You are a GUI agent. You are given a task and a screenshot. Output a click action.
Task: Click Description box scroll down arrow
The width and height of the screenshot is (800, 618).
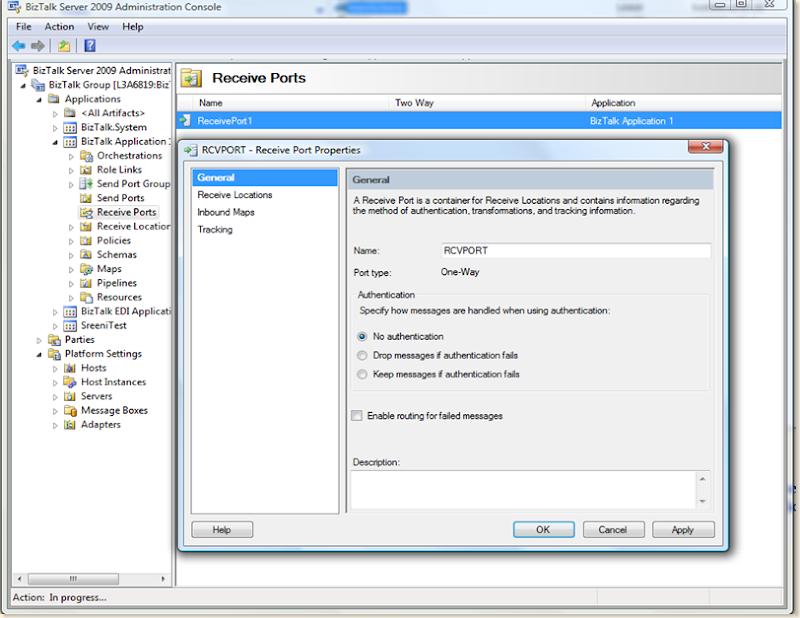click(x=703, y=502)
